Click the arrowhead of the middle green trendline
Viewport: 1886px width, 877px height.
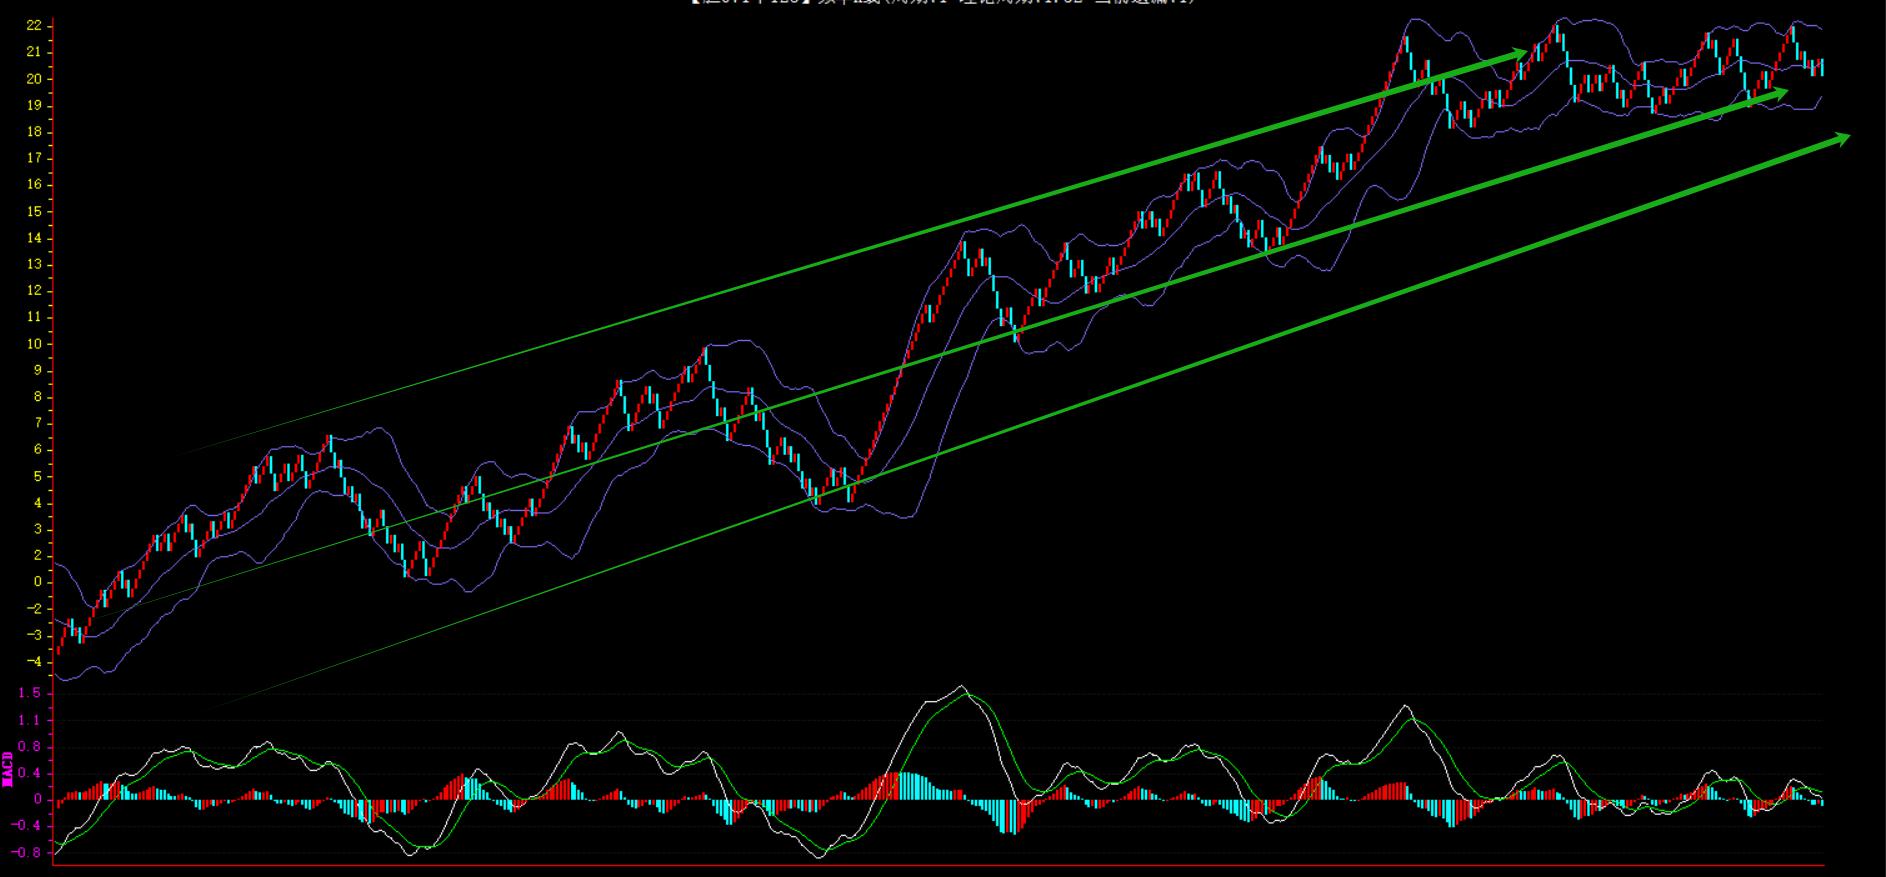click(x=1779, y=92)
